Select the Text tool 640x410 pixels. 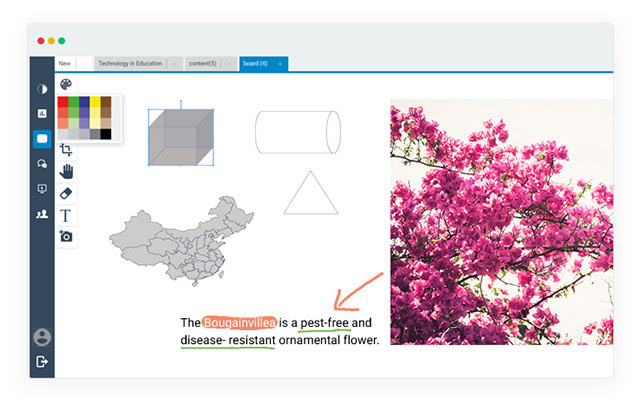coord(66,215)
